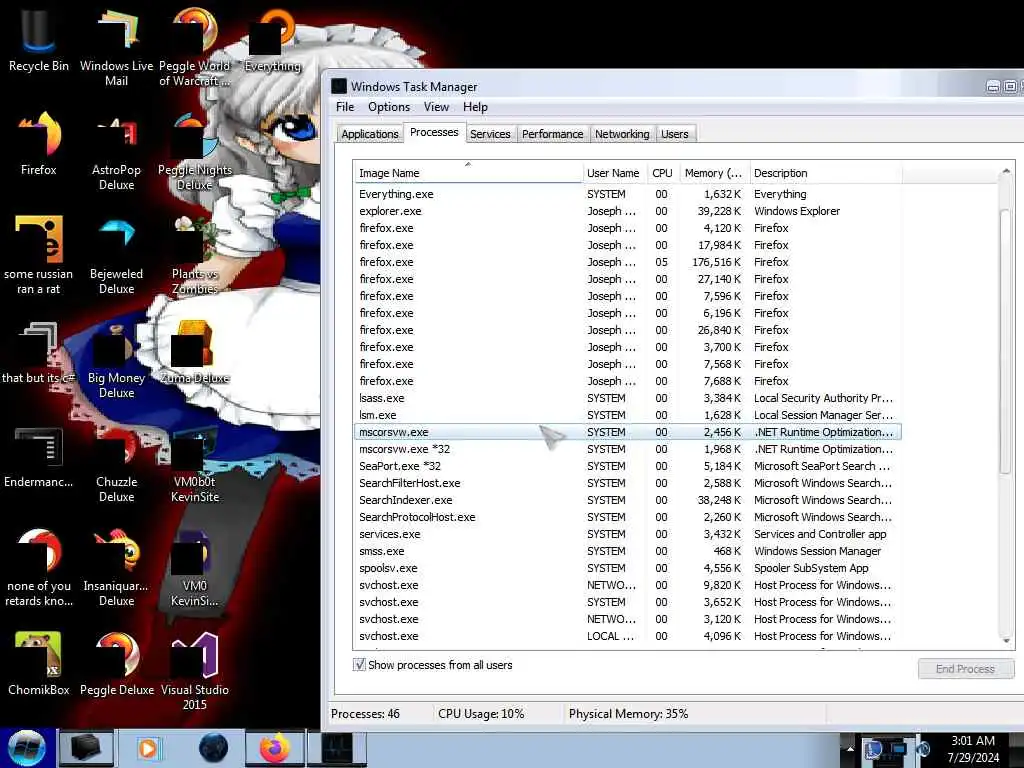
Task: Select the ChomikBox desktop icon
Action: coord(38,664)
